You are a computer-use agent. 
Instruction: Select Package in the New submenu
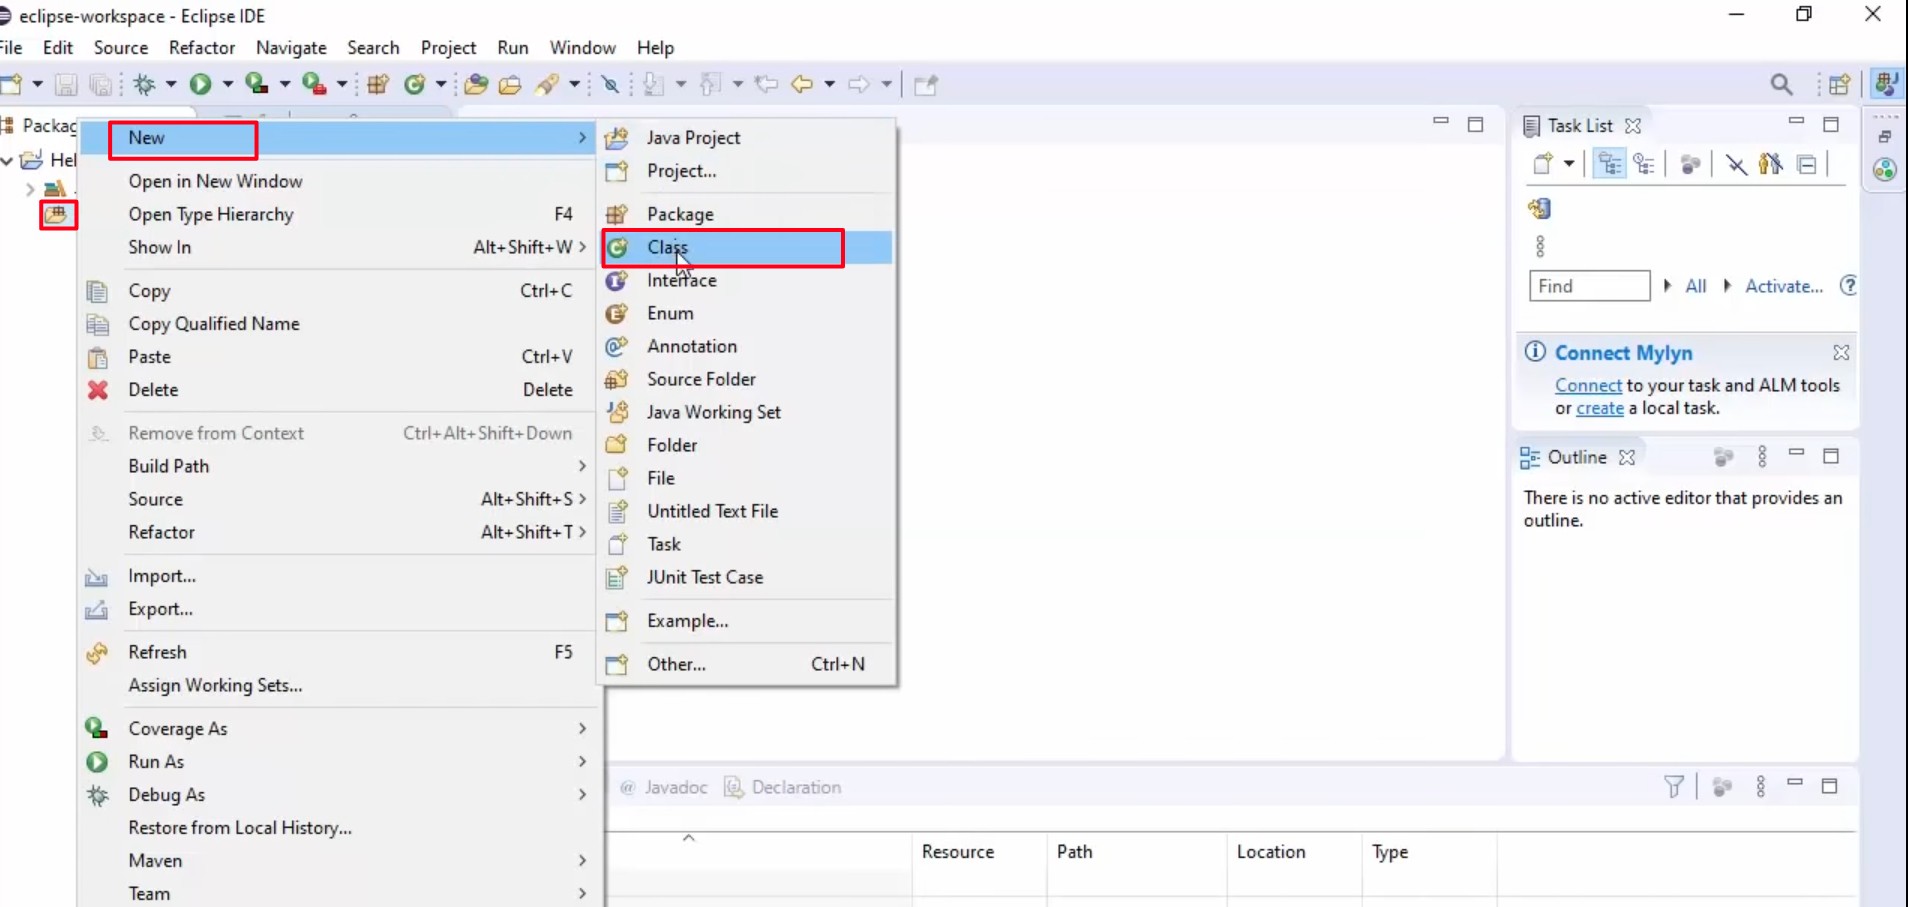[747, 214]
